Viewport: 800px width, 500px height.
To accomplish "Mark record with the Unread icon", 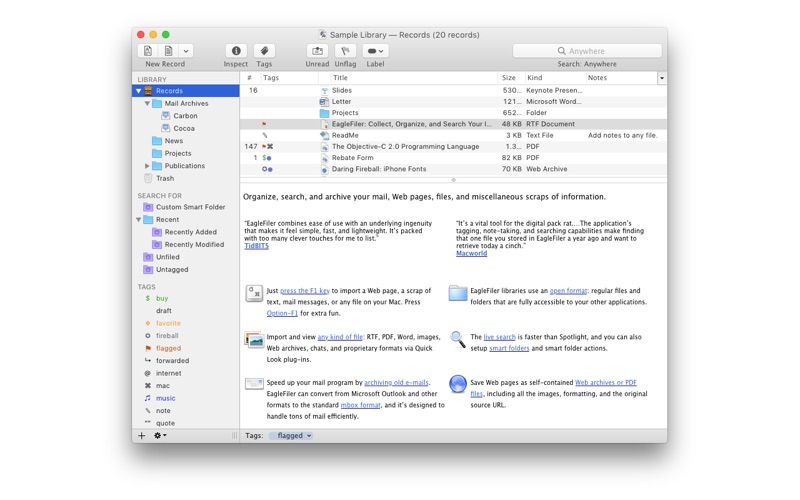I will click(317, 51).
